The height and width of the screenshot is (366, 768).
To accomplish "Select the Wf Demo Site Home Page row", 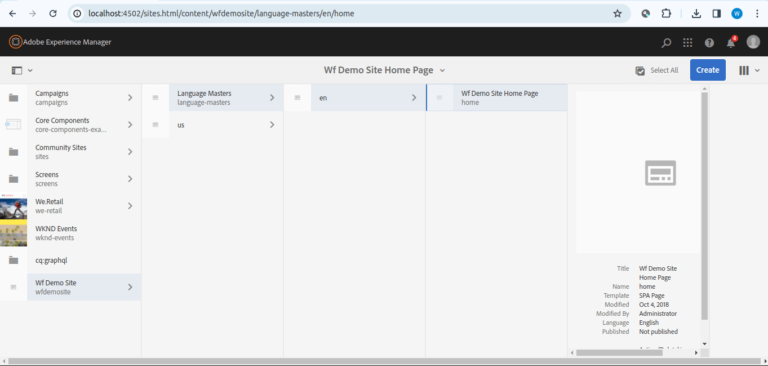I will tap(497, 98).
